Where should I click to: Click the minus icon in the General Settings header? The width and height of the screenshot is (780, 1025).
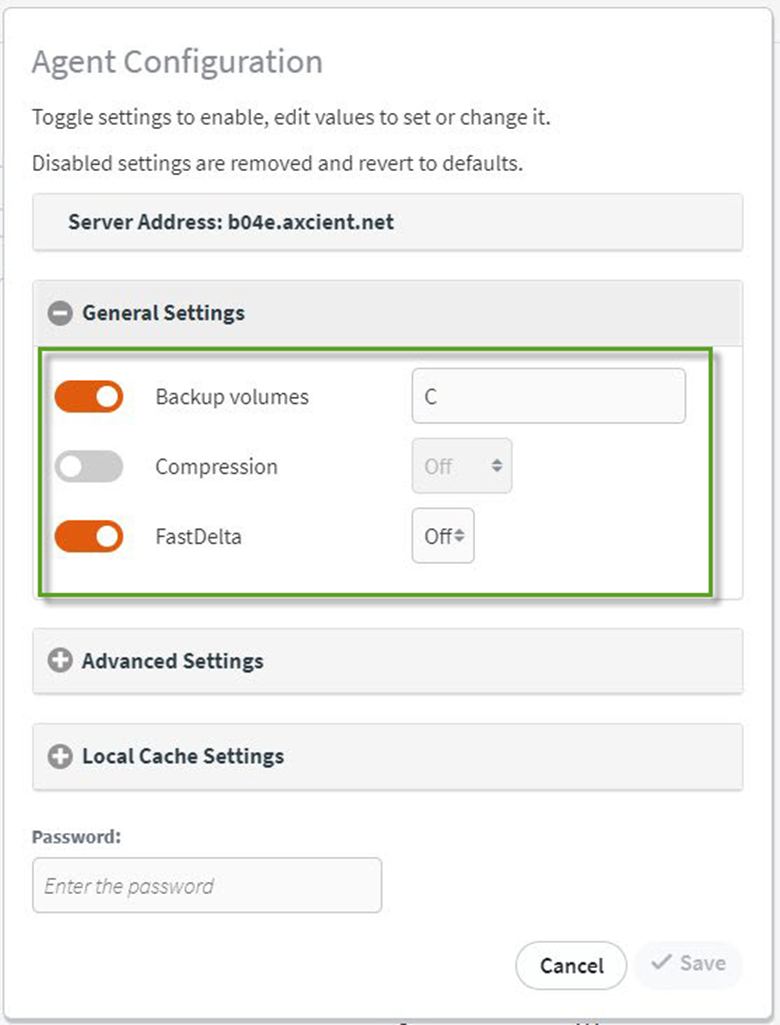pos(59,313)
